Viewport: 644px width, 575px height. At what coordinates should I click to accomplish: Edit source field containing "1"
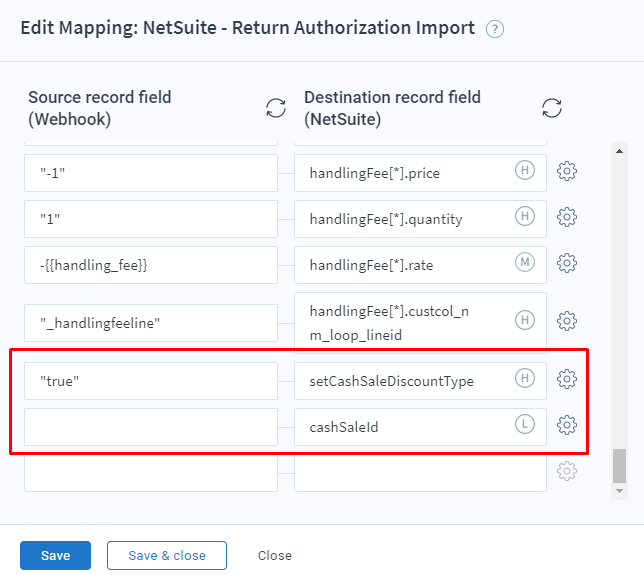click(x=151, y=219)
